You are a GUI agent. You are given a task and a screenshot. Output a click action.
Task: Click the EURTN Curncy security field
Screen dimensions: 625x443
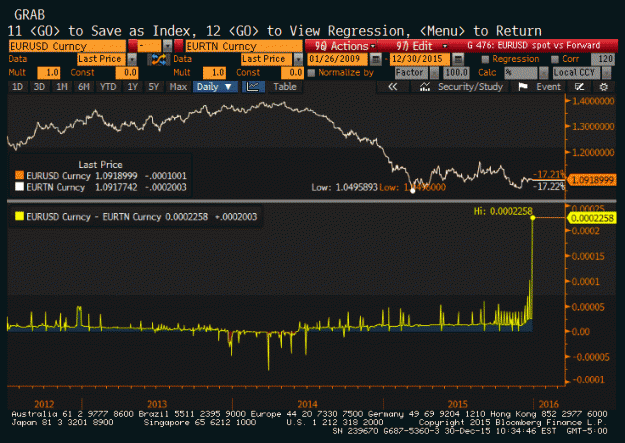point(243,46)
